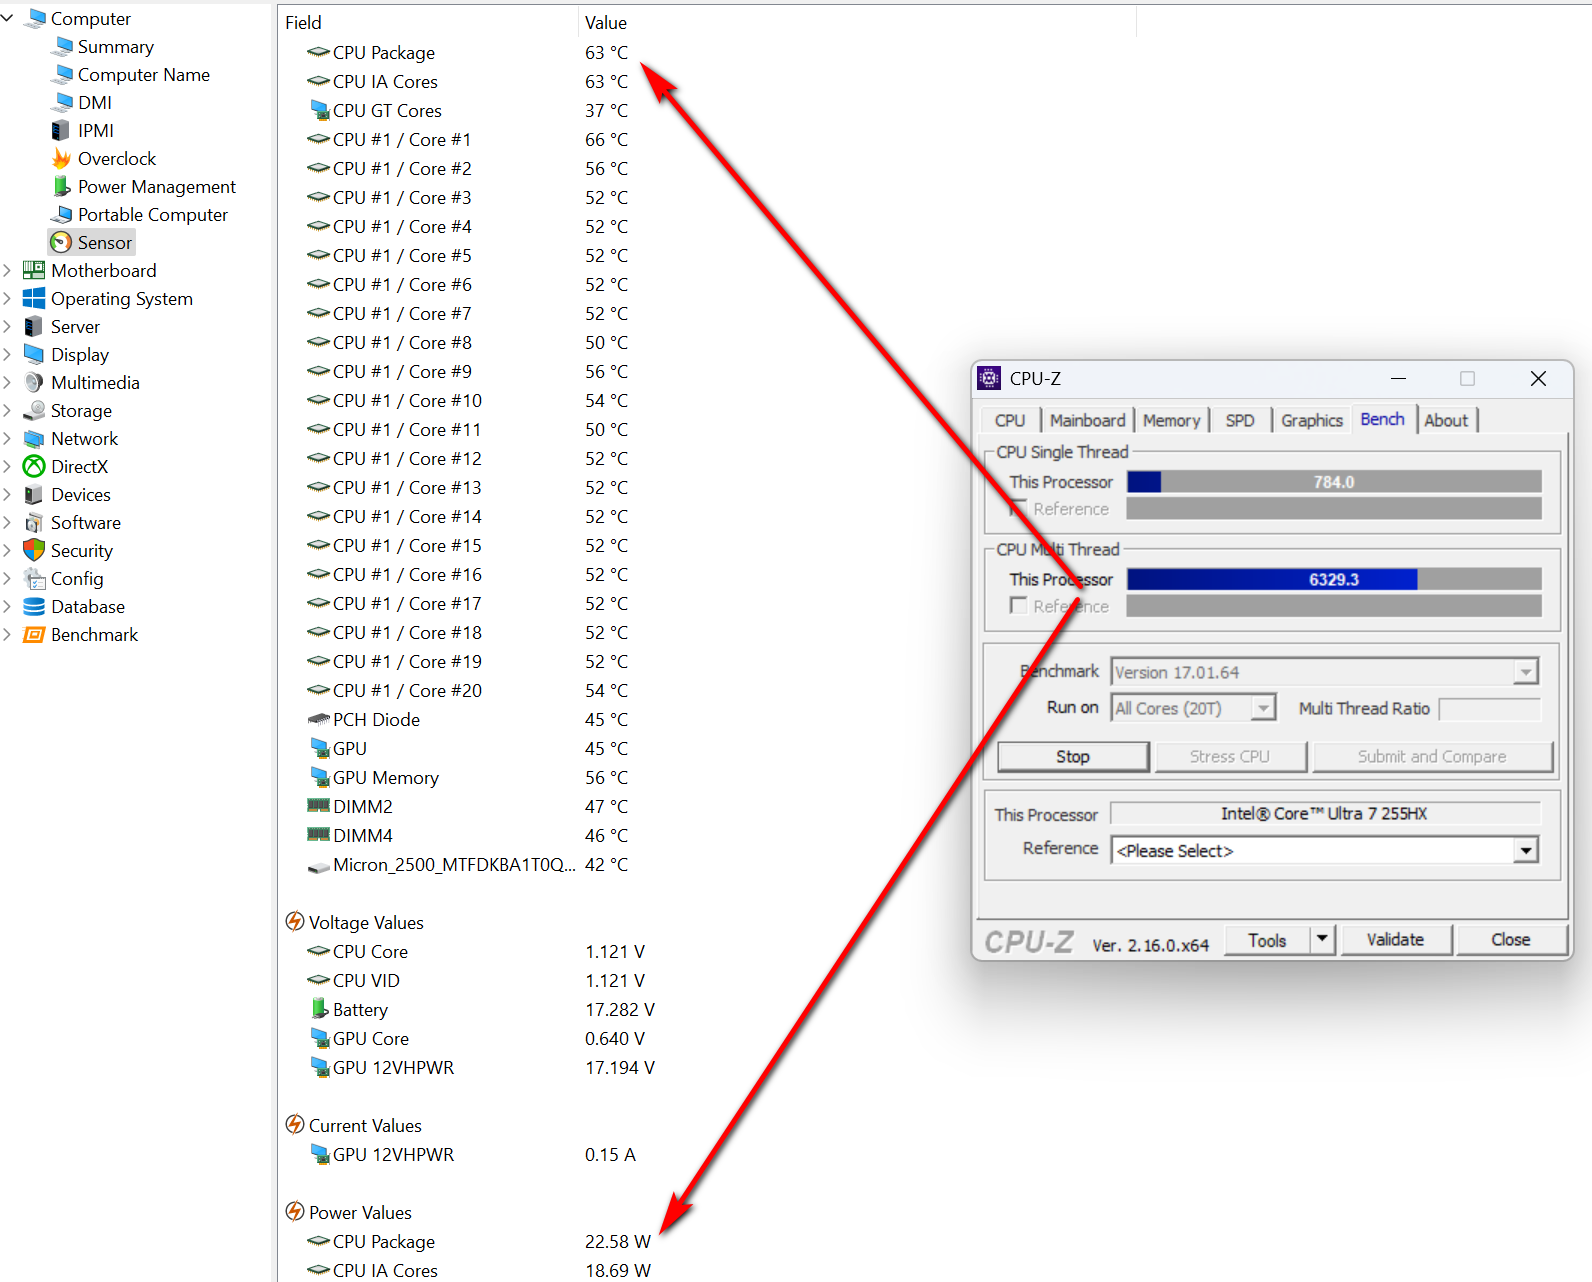Collapse the Computer tree node
The image size is (1592, 1282).
(8, 18)
